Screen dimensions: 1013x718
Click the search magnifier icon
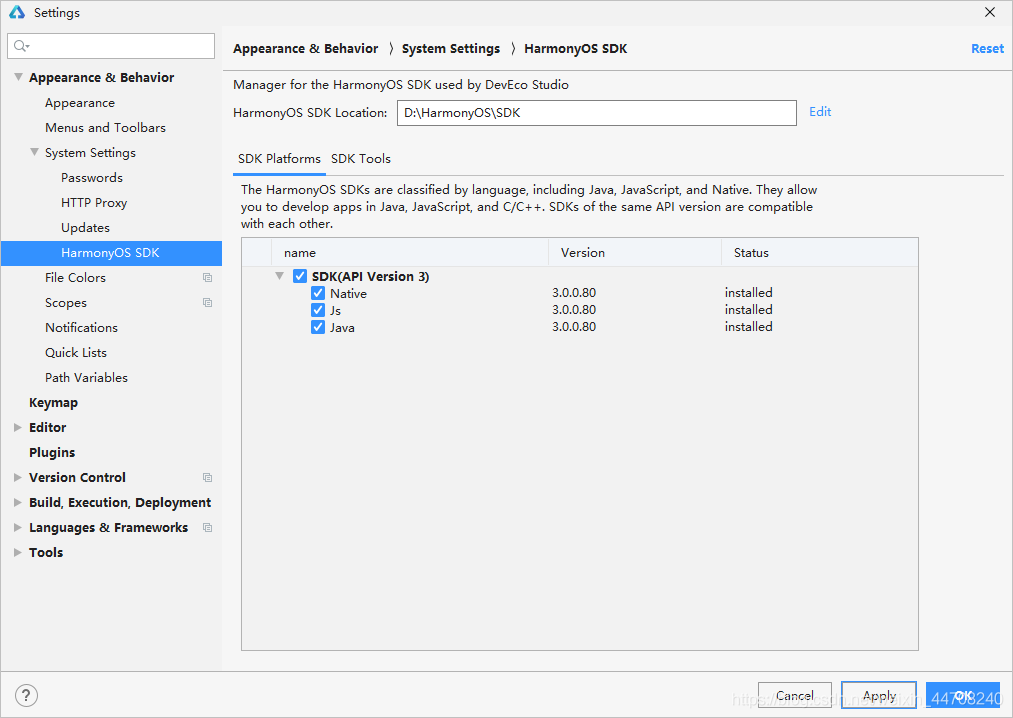21,46
